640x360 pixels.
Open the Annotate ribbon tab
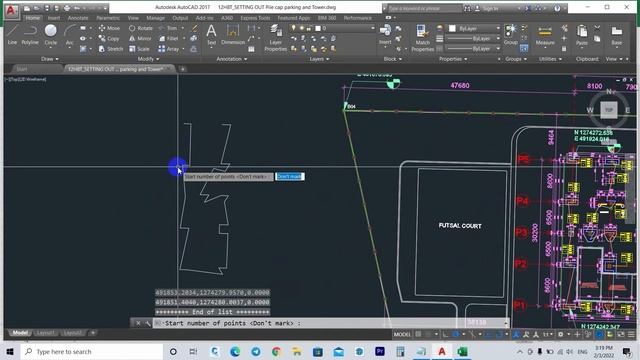(x=78, y=18)
